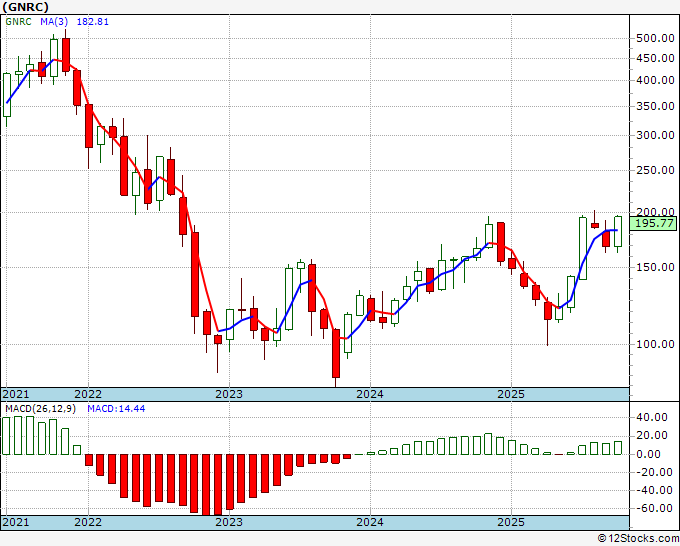Click the MACD:14.44 value label
This screenshot has width=680, height=546.
(x=116, y=409)
